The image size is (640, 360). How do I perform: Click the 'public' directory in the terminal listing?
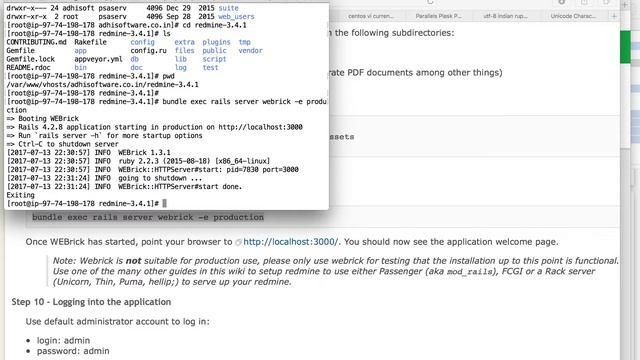[214, 51]
